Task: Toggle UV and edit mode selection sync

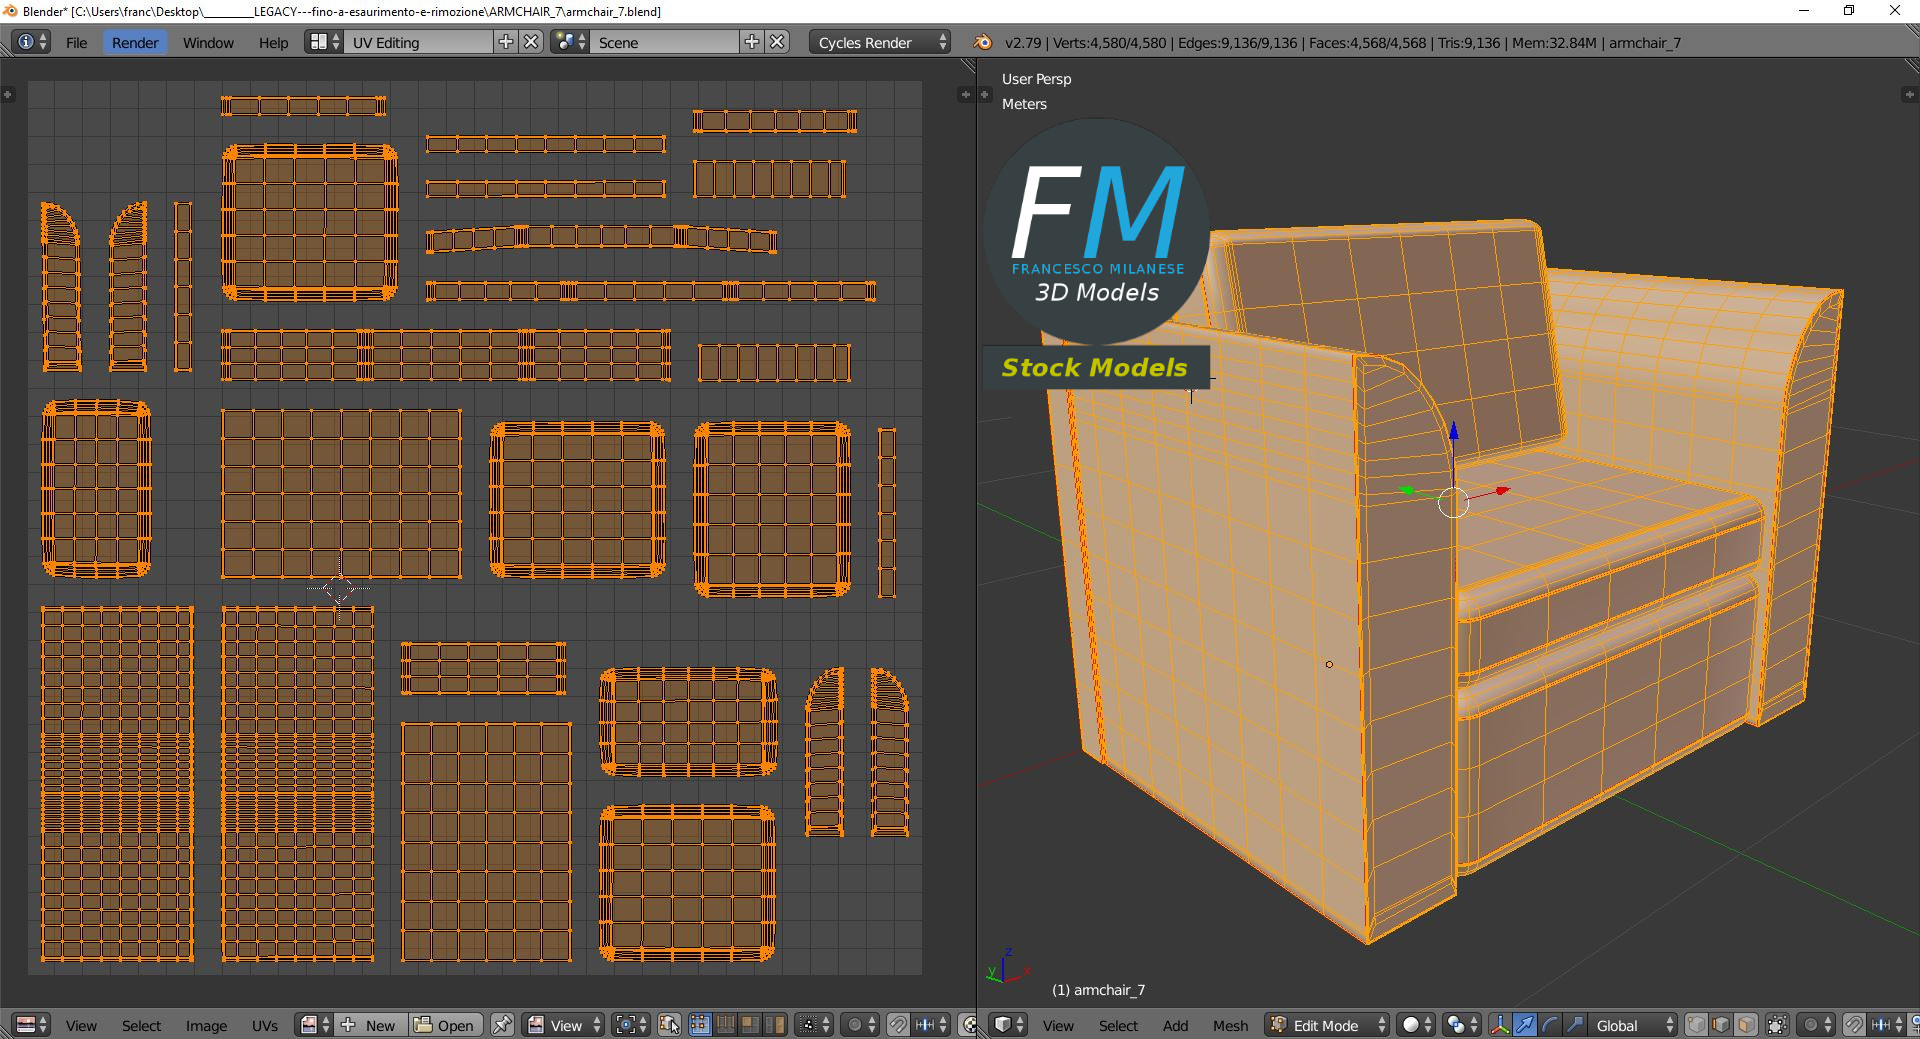Action: click(669, 1025)
